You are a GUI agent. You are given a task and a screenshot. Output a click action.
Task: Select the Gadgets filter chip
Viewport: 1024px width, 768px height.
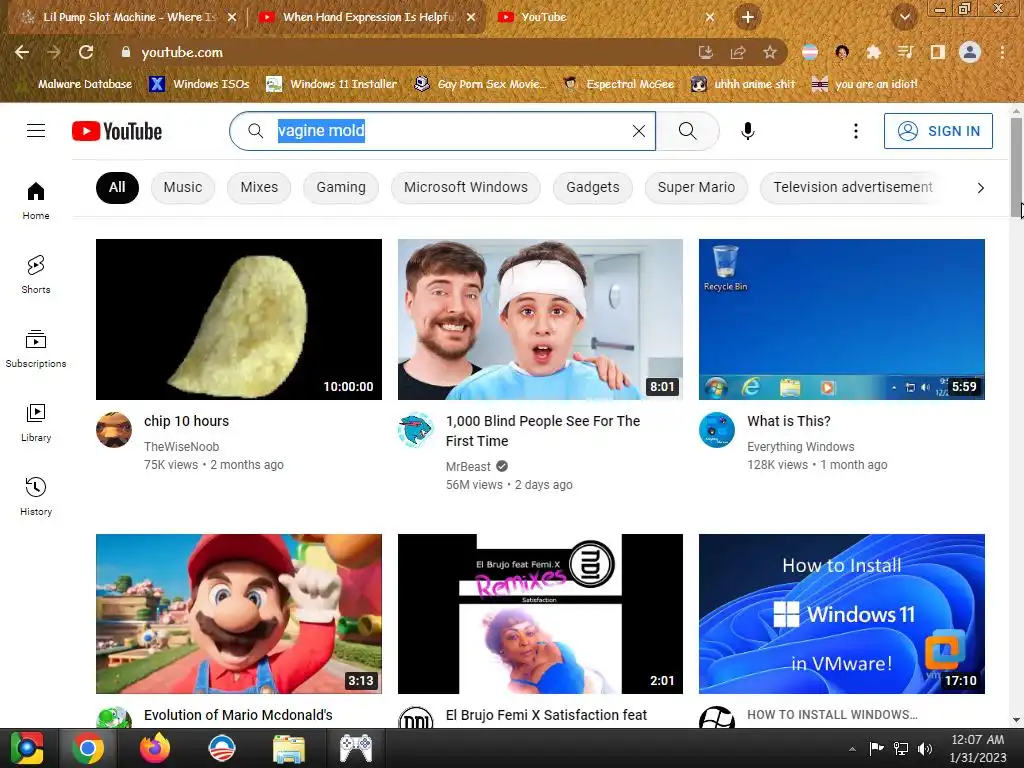tap(593, 187)
